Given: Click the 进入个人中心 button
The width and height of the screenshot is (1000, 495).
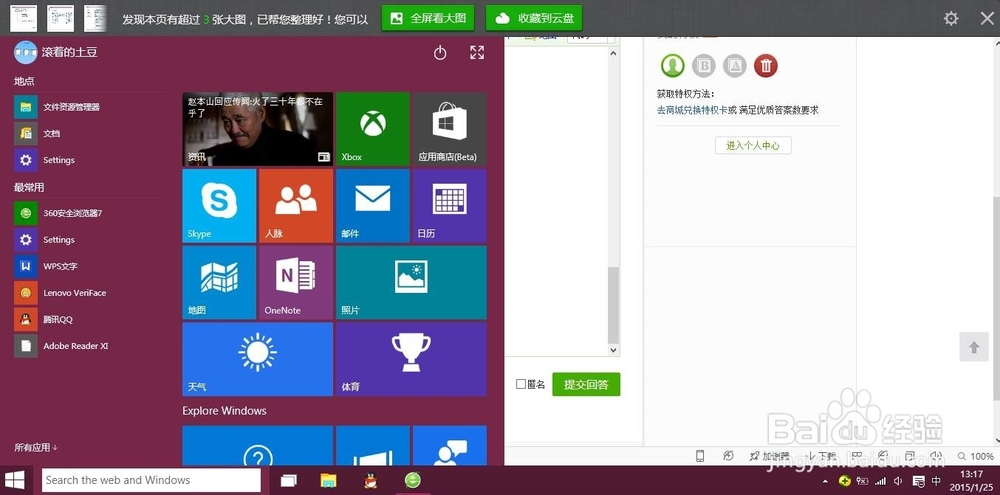Looking at the screenshot, I should [753, 145].
